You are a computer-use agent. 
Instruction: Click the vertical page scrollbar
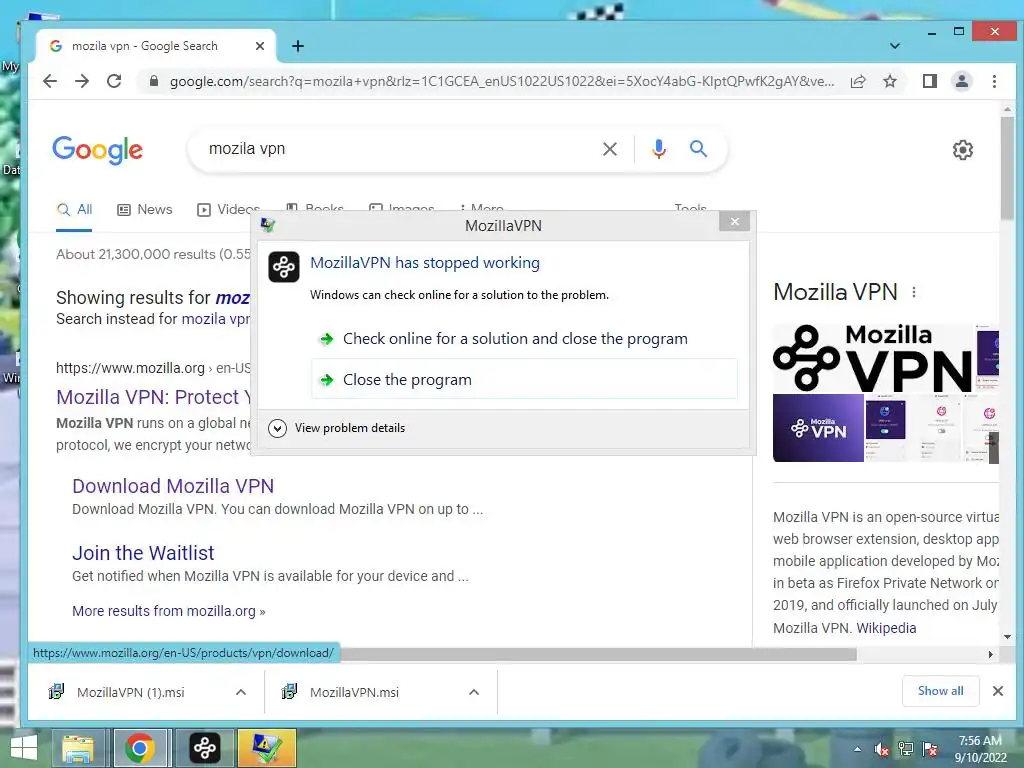tap(1007, 168)
